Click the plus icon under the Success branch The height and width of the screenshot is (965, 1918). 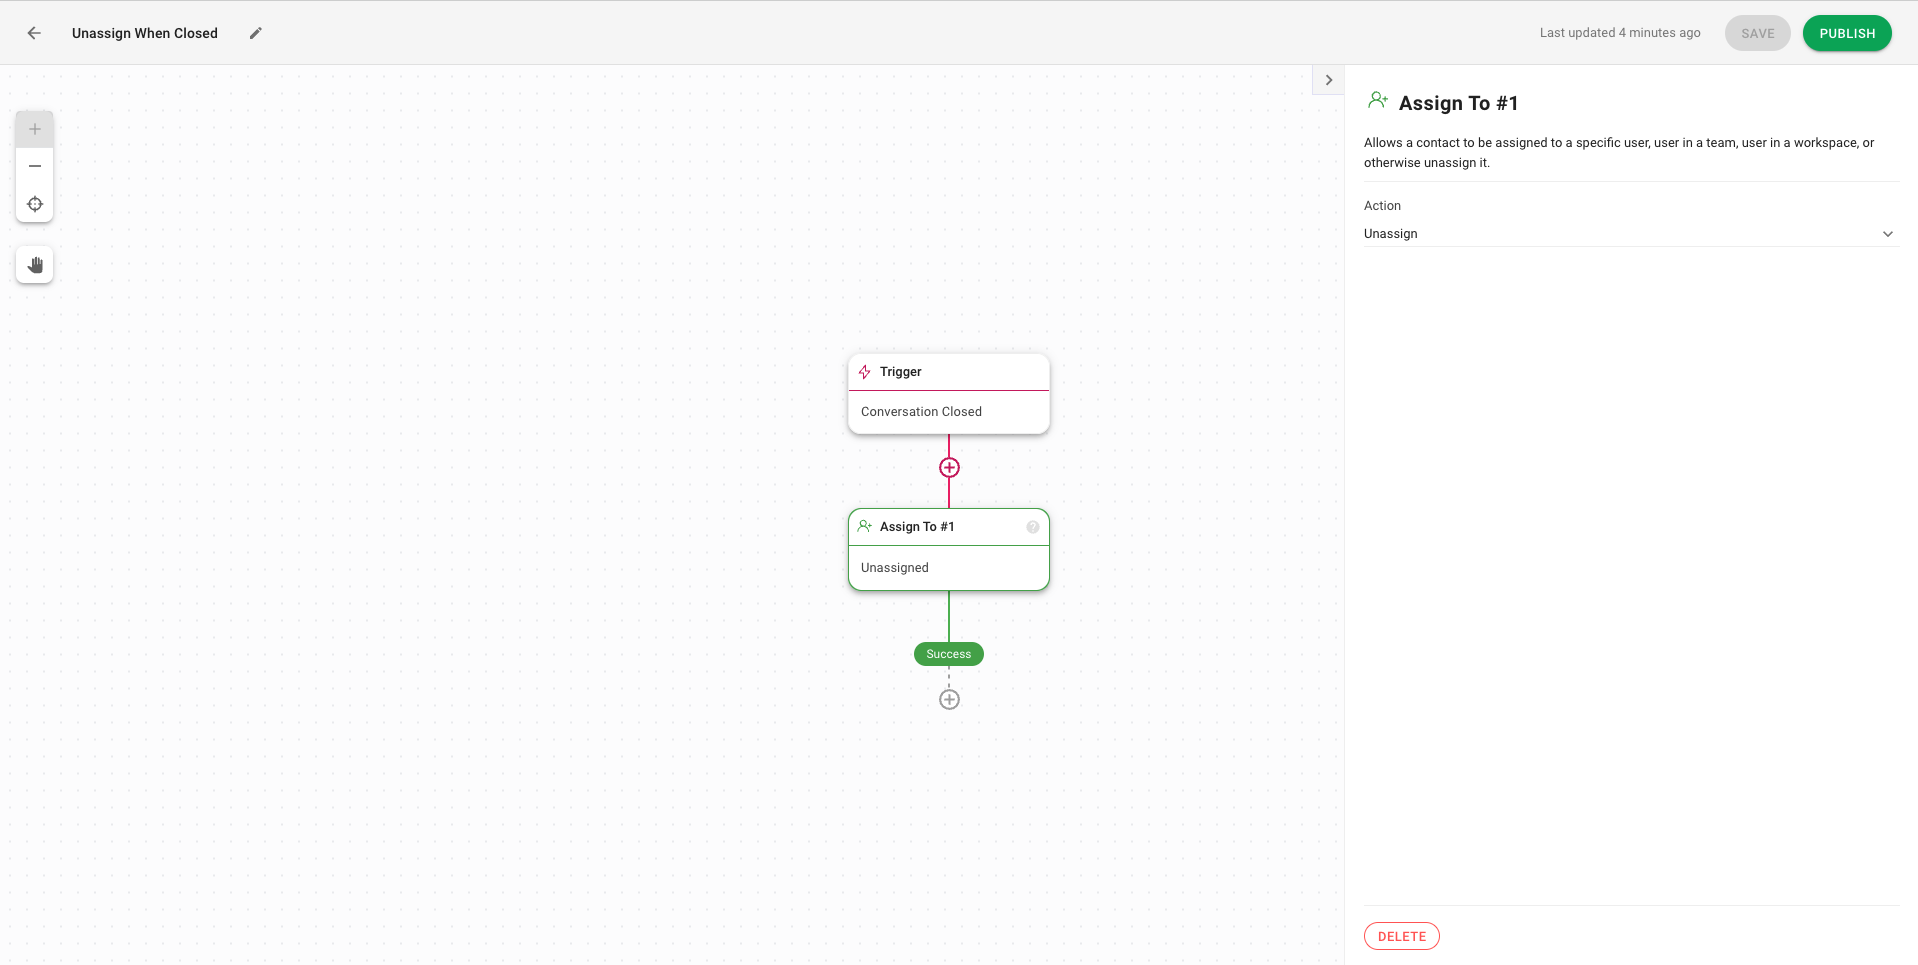tap(948, 699)
